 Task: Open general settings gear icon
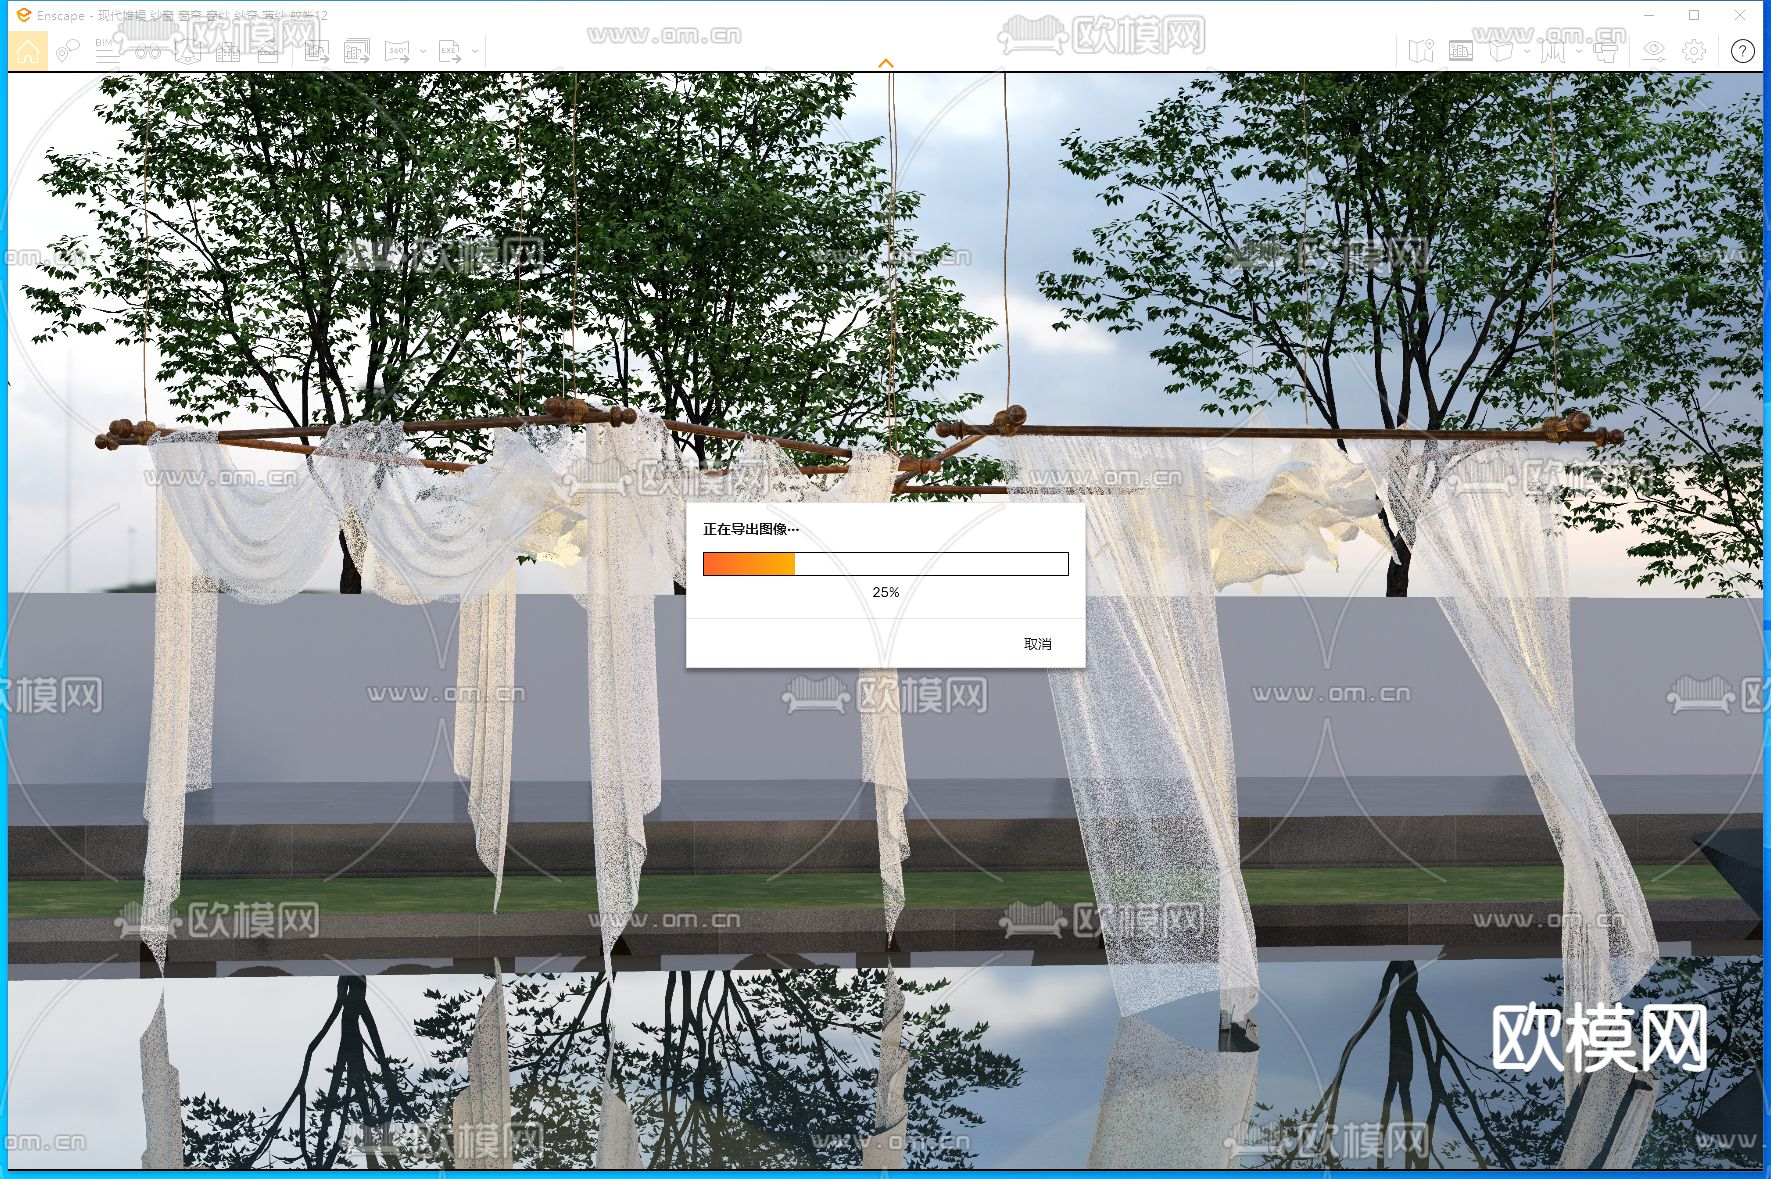click(1694, 51)
